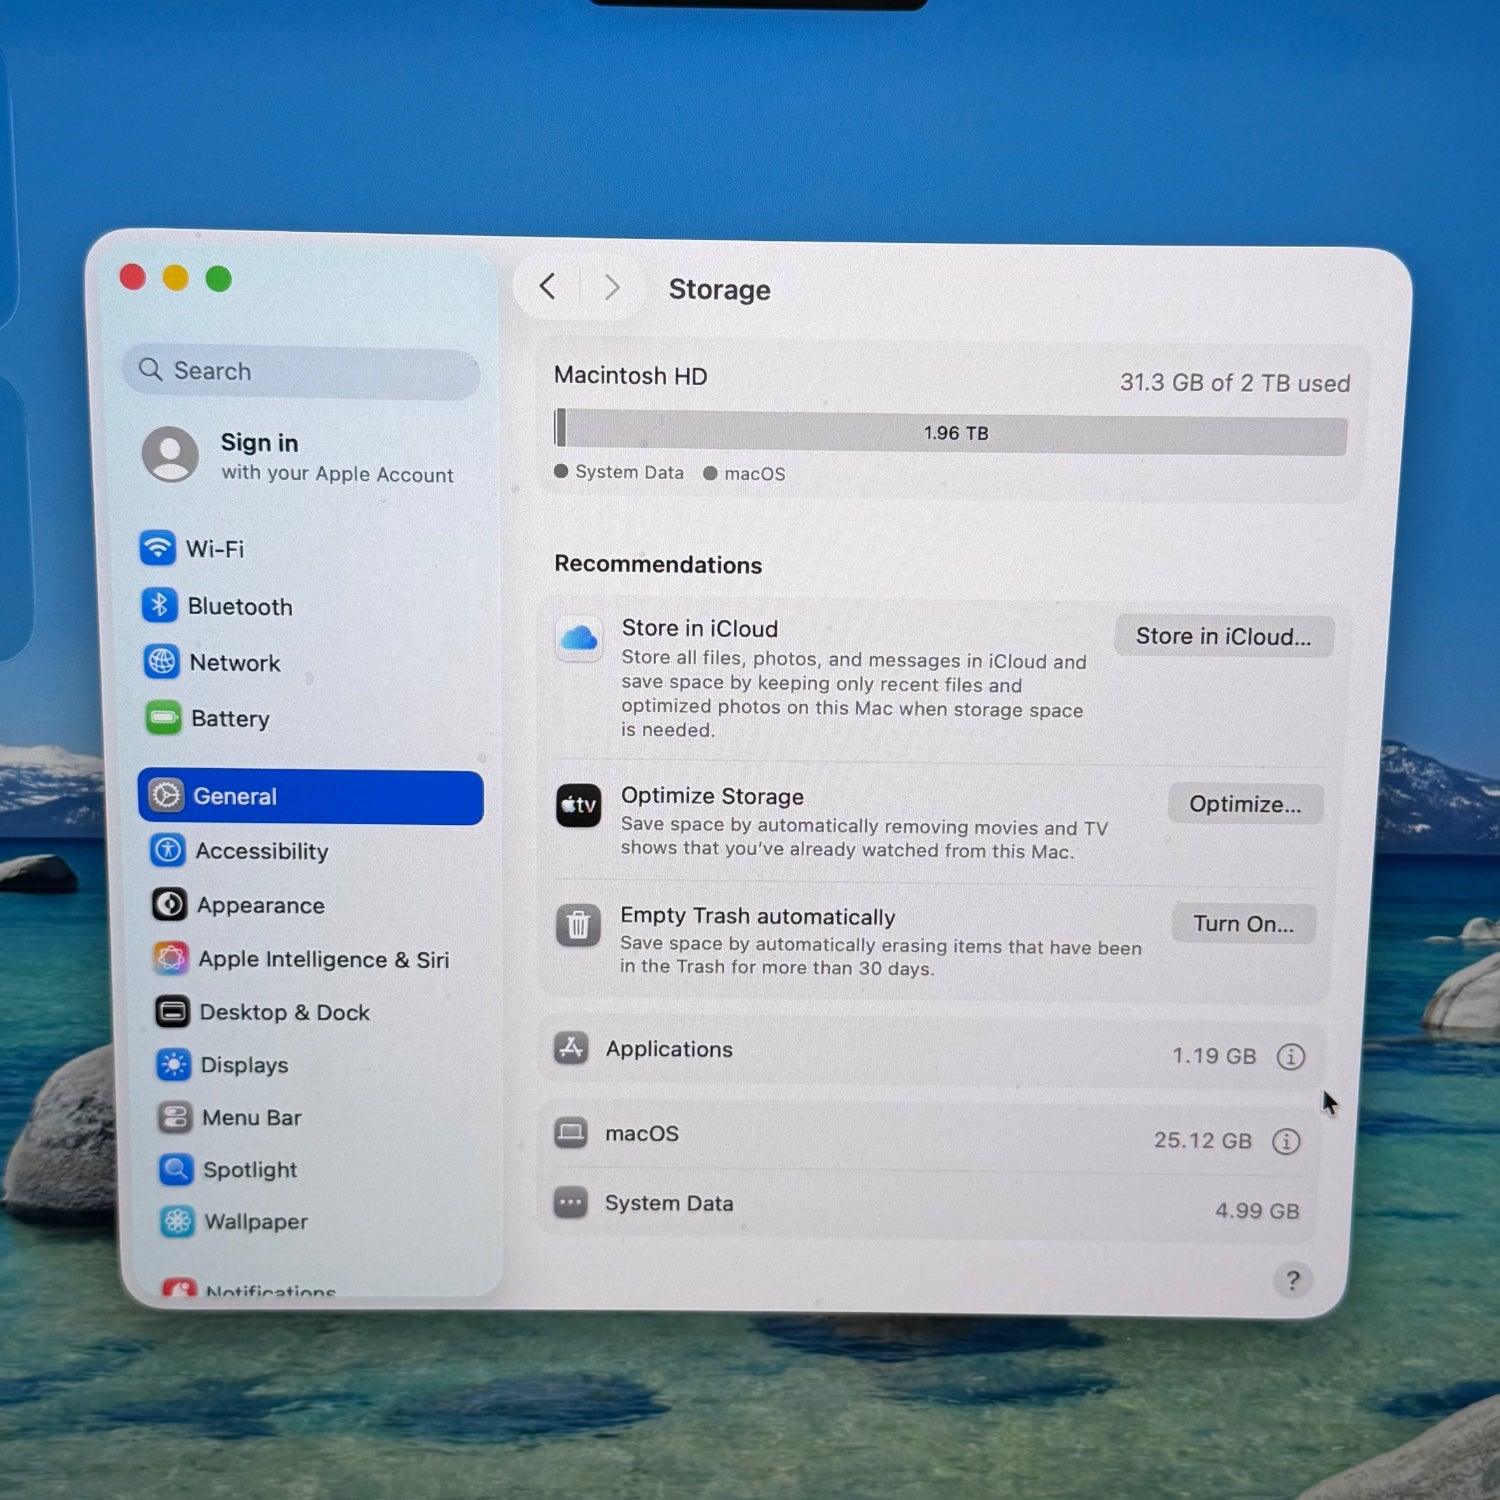
Task: Go forward with the right chevron
Action: point(613,288)
